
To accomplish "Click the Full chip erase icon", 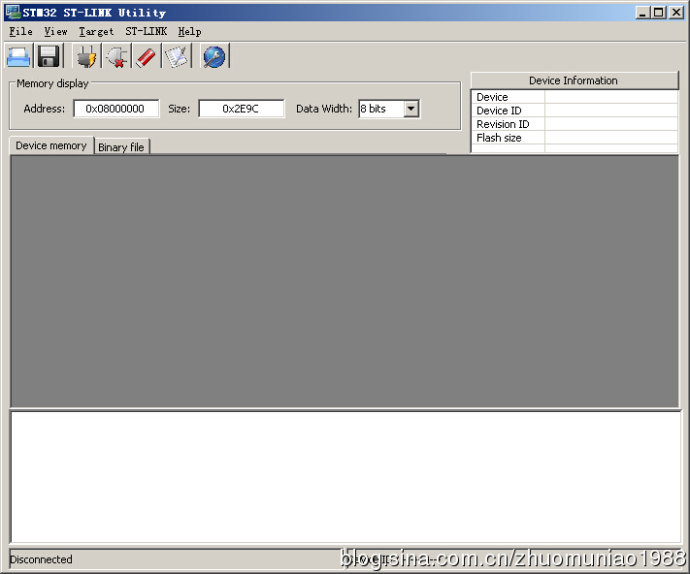I will [x=146, y=57].
